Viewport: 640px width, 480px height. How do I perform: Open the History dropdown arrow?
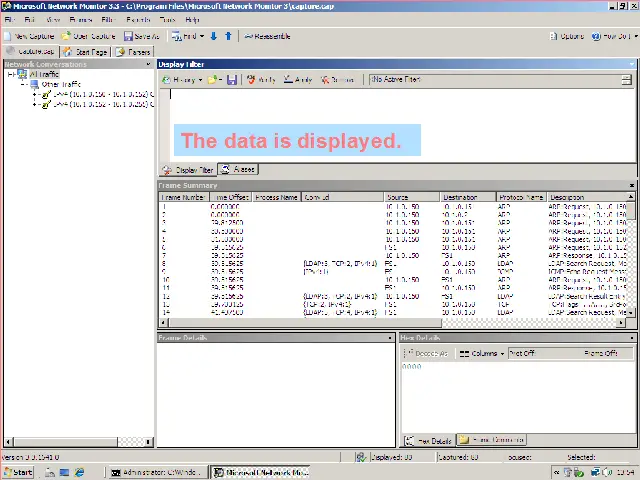pos(200,80)
